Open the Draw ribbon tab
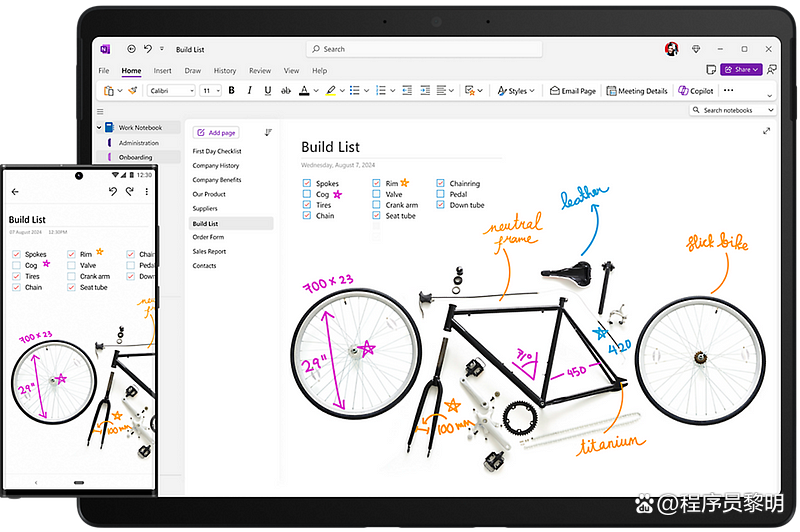 (x=193, y=71)
